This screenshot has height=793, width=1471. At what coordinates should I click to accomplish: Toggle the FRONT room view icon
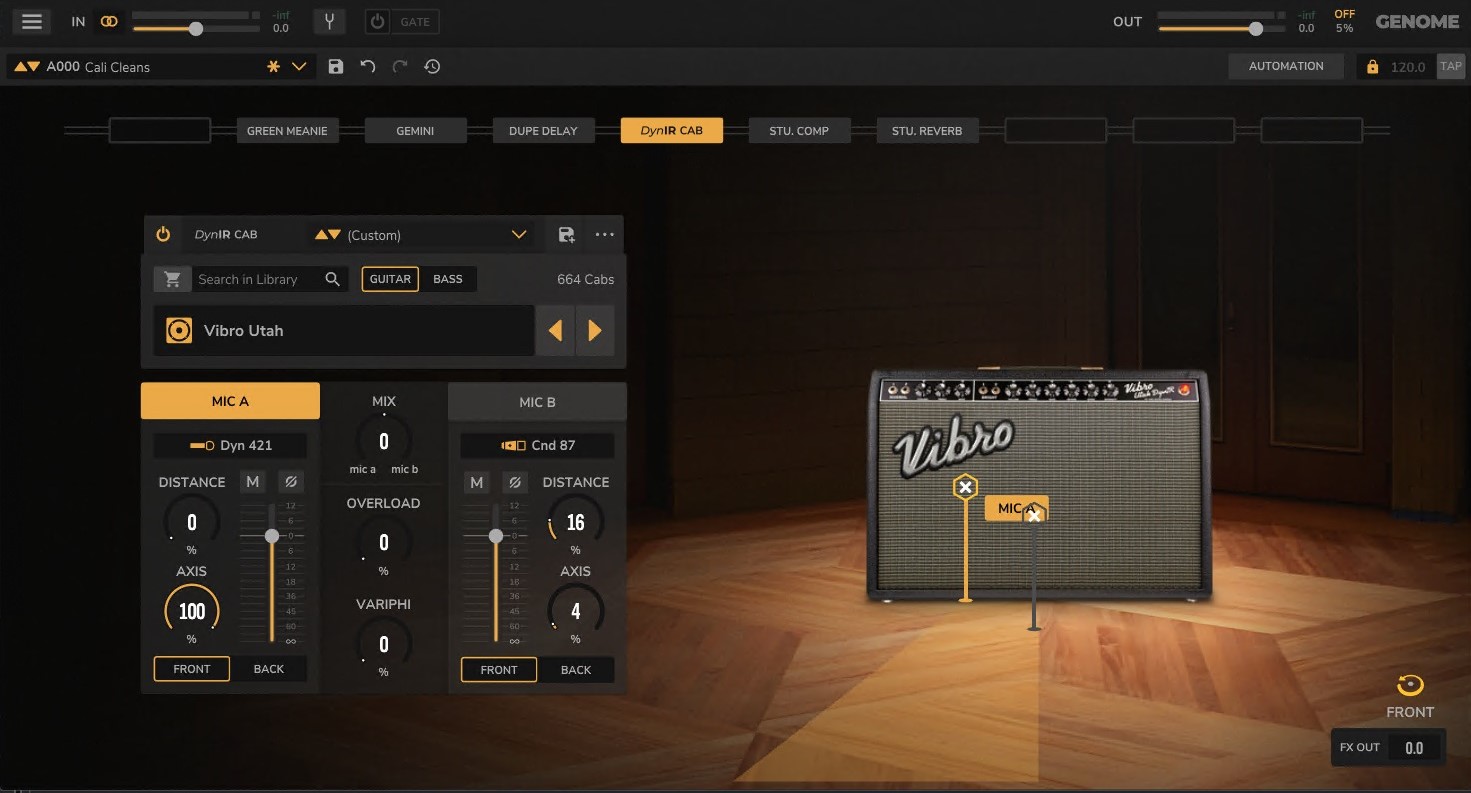tap(1410, 686)
